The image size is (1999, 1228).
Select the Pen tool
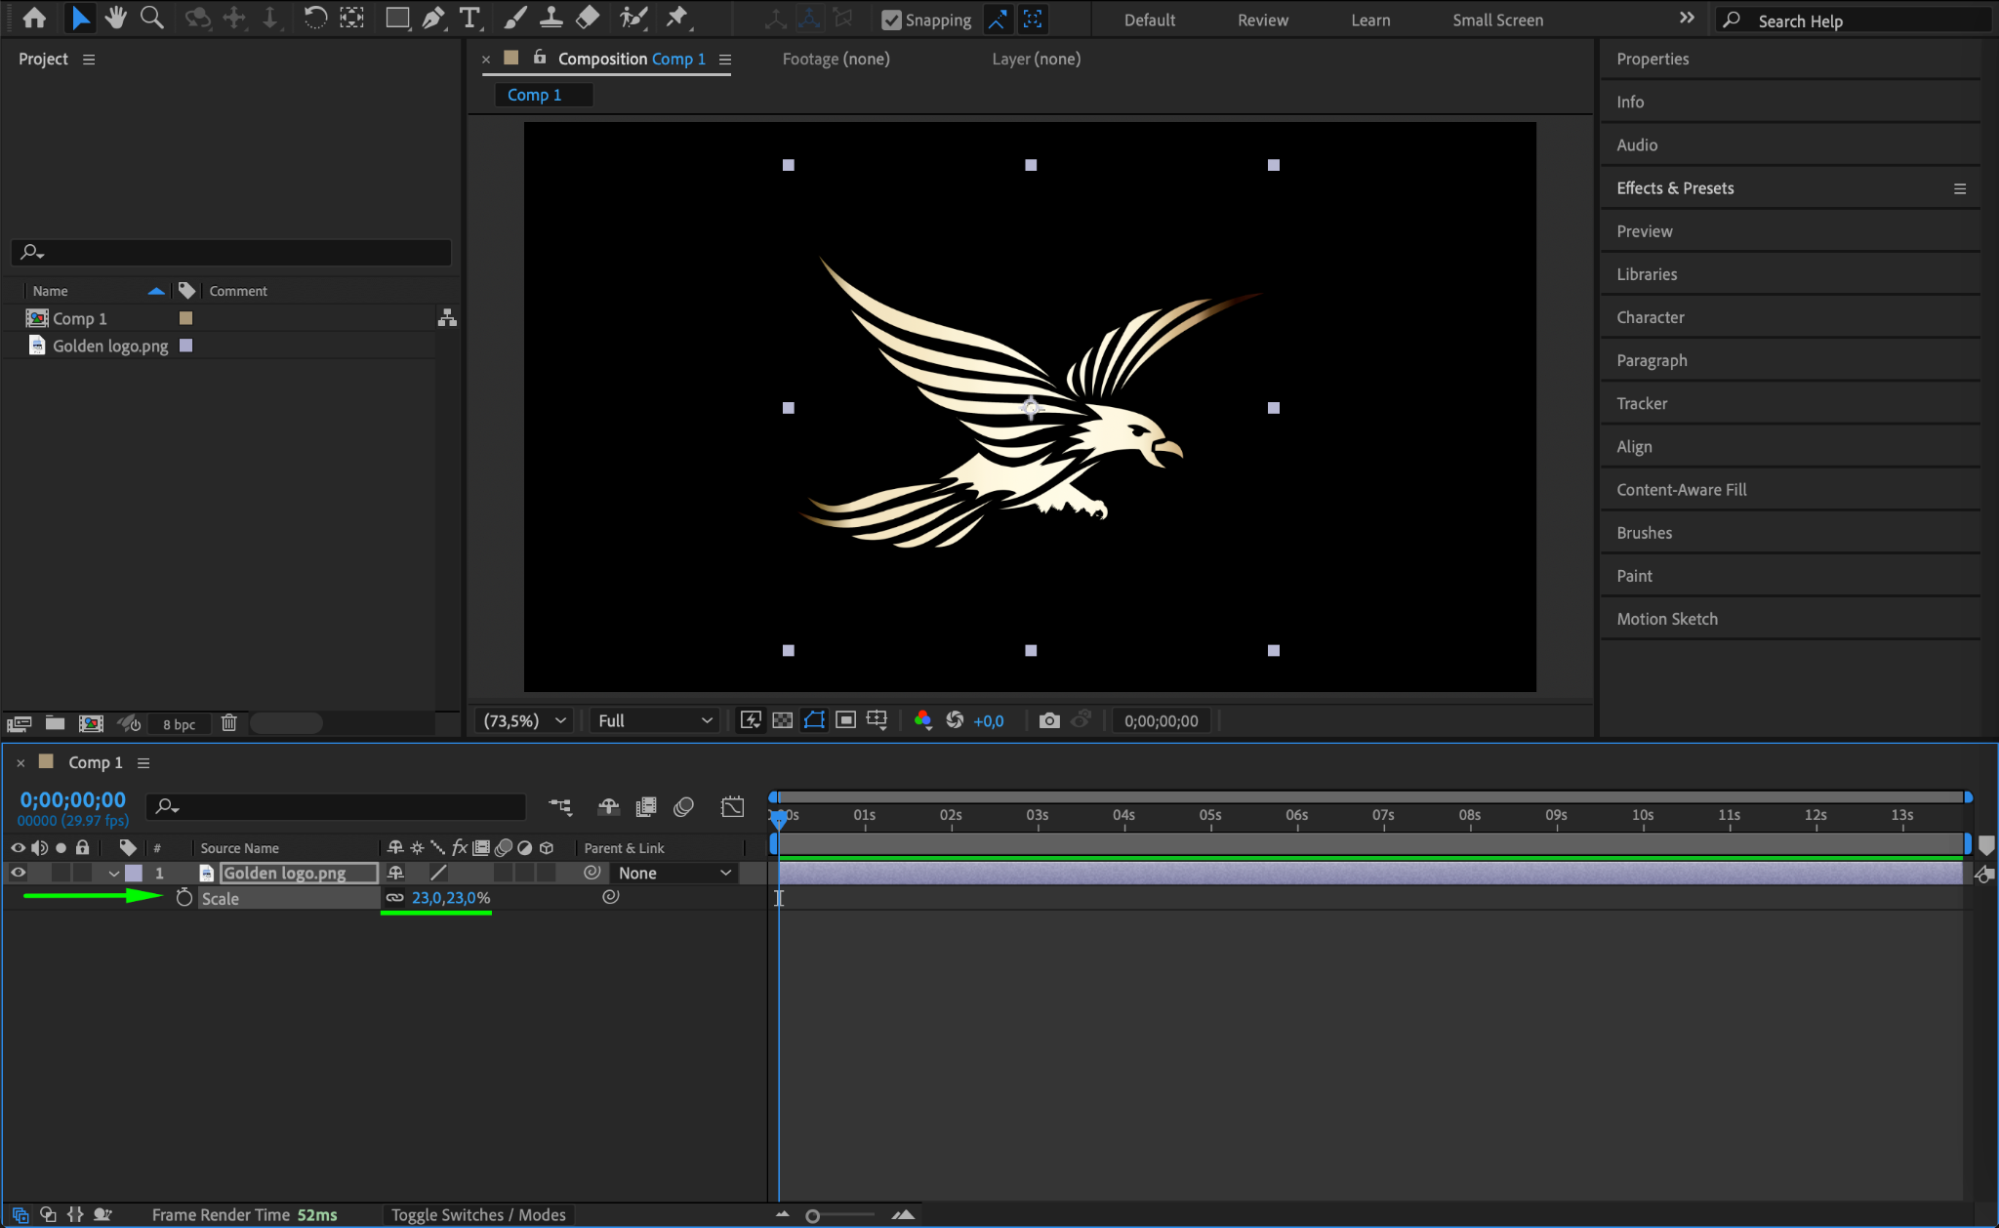click(x=433, y=18)
